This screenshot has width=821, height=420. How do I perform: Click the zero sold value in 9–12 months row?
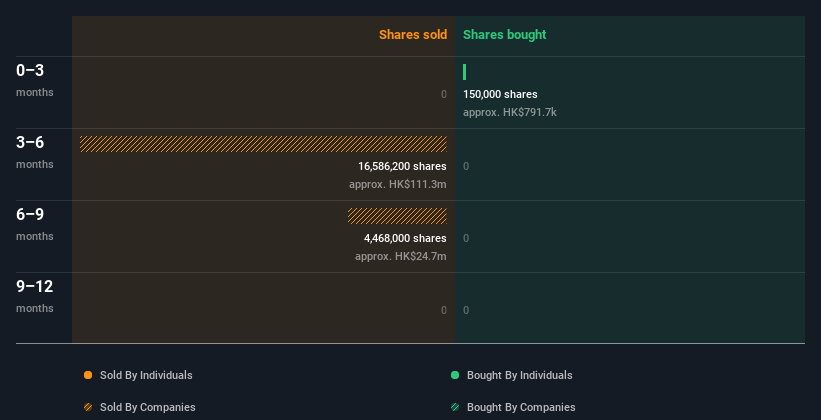tap(444, 310)
